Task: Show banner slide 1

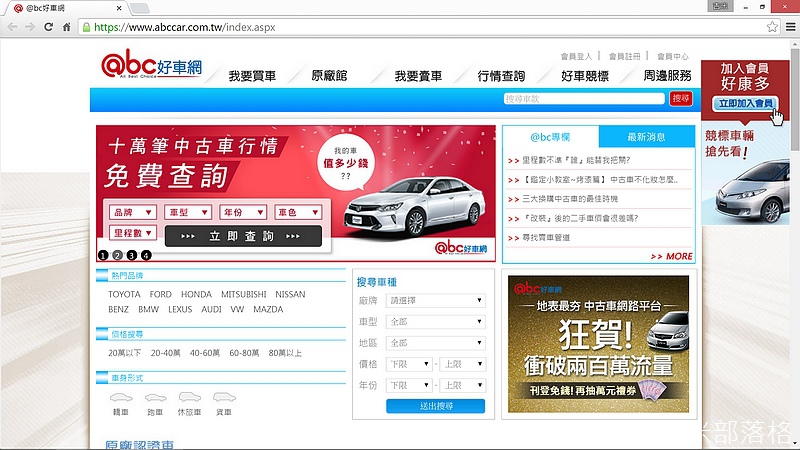Action: coord(103,255)
